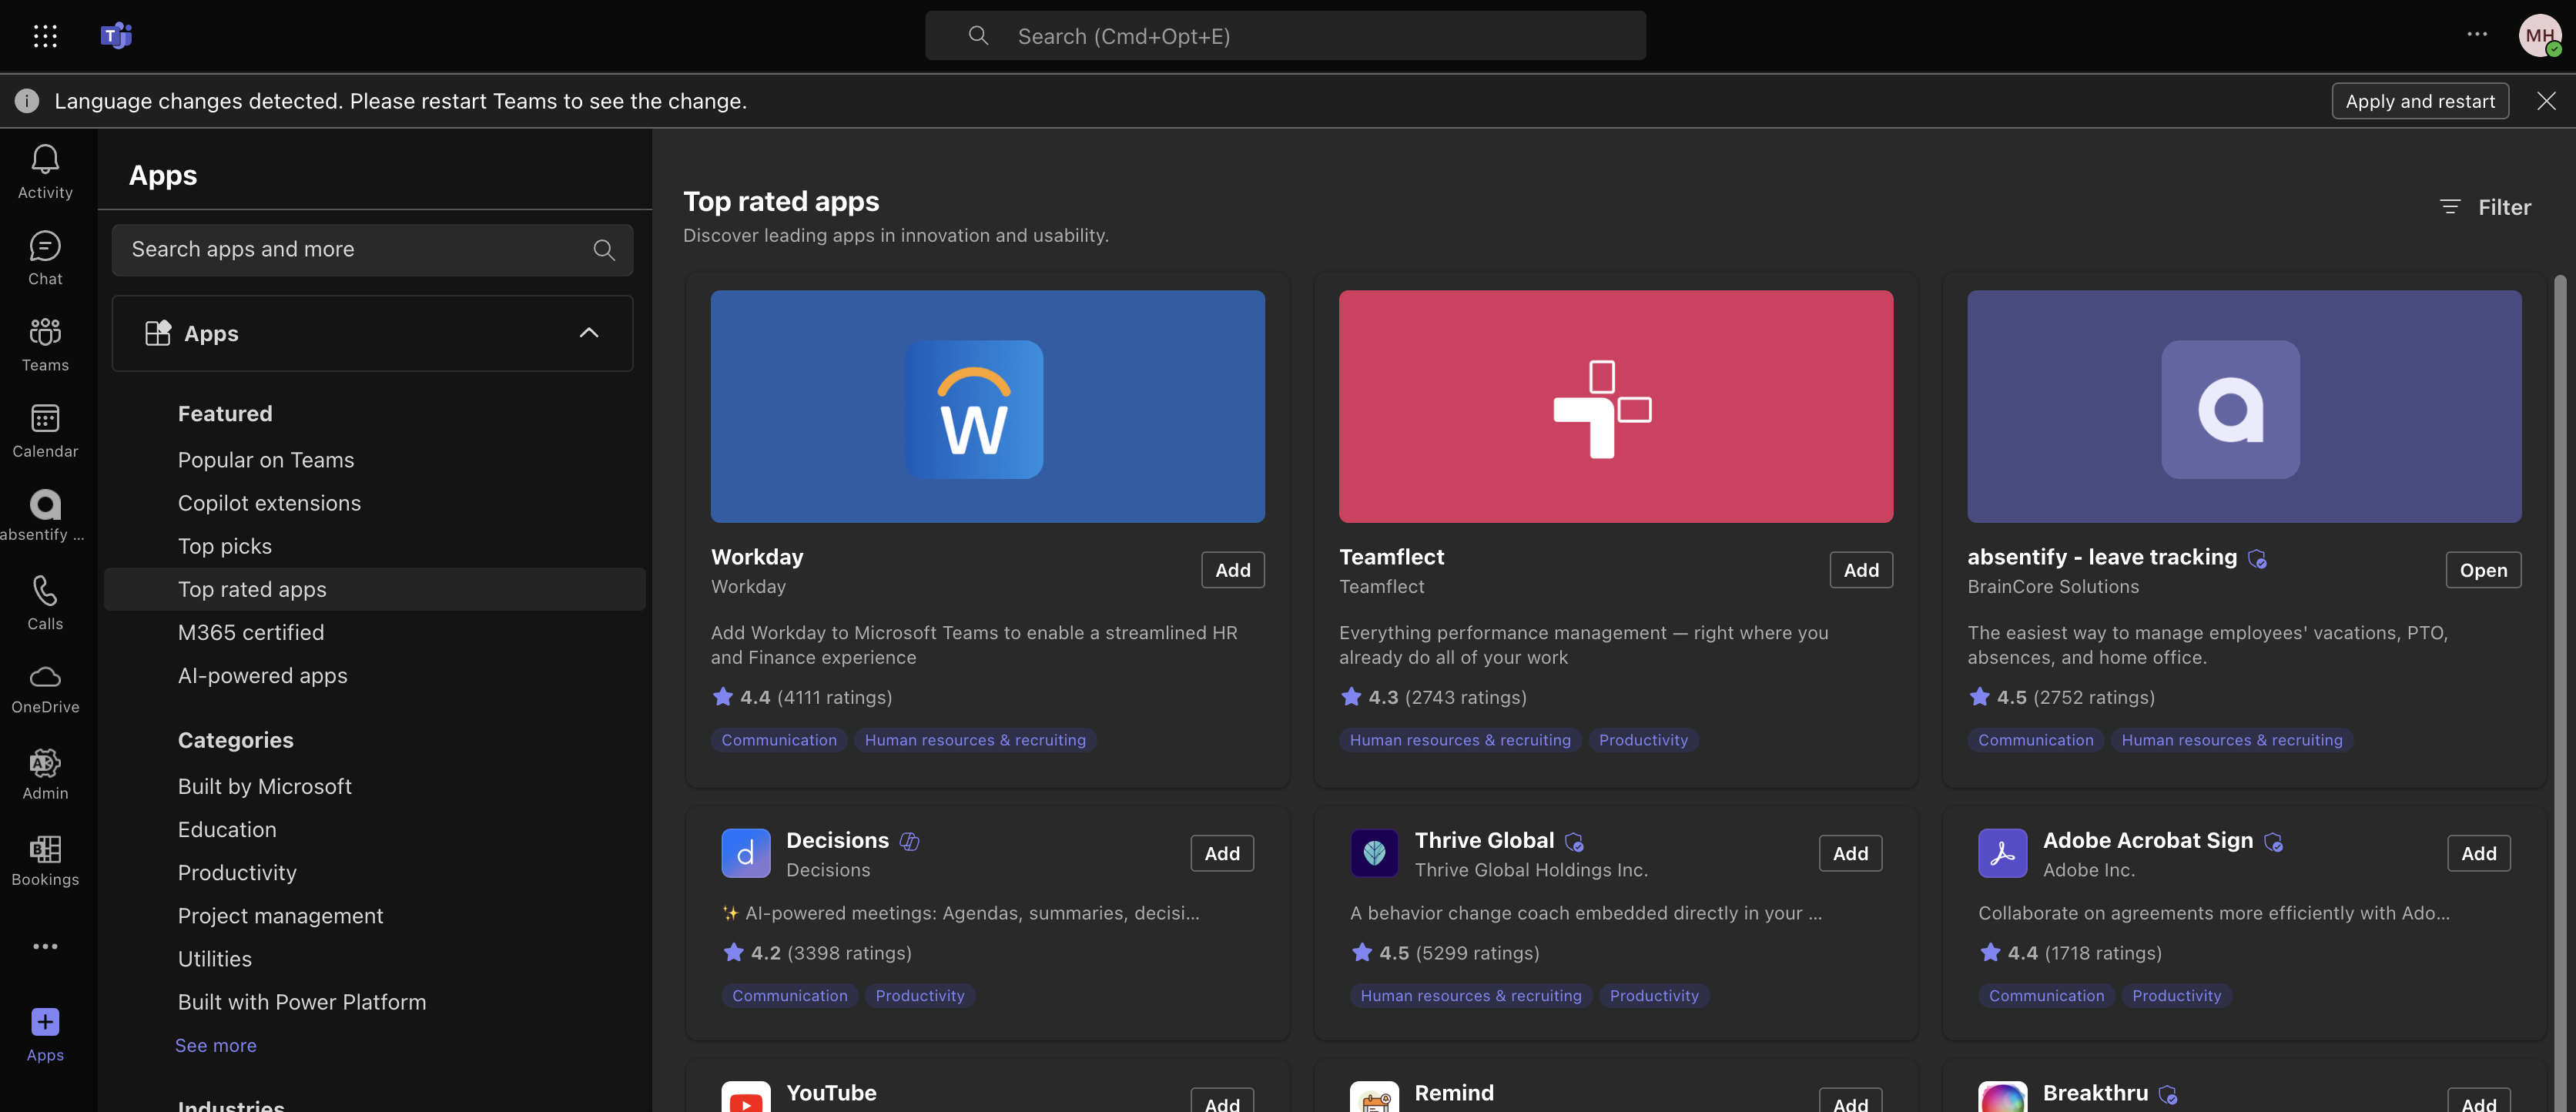Select Top picks
The image size is (2576, 1112).
(225, 546)
